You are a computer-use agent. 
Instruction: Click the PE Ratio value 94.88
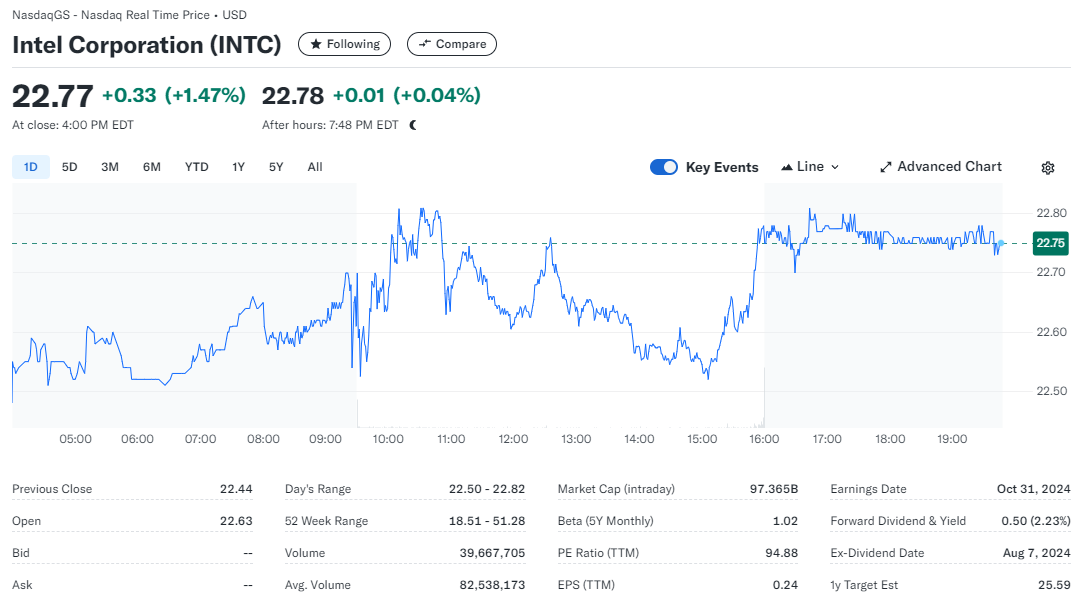click(782, 553)
